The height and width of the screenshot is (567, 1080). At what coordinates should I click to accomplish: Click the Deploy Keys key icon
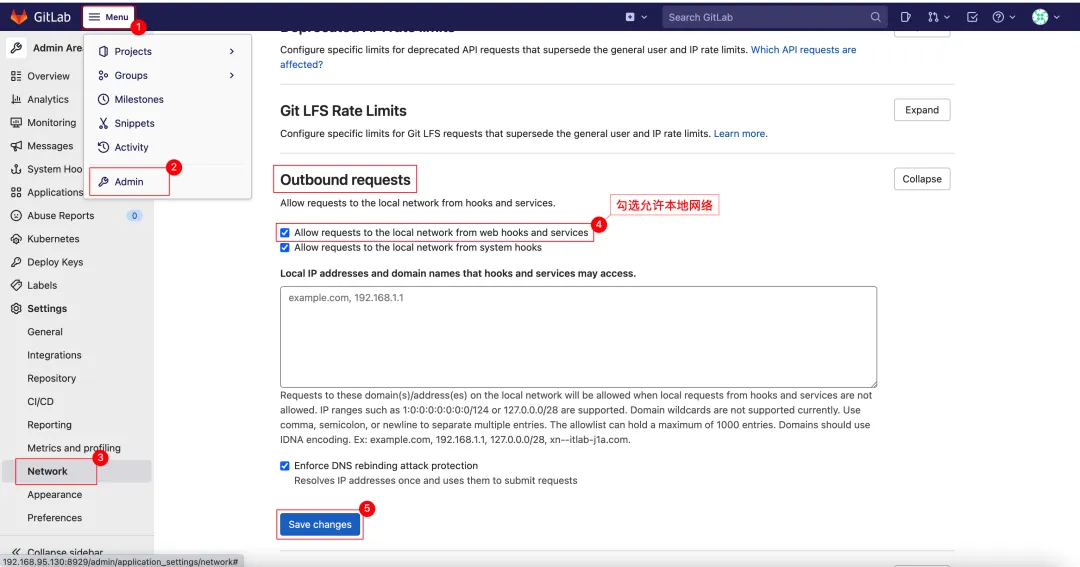(x=16, y=262)
